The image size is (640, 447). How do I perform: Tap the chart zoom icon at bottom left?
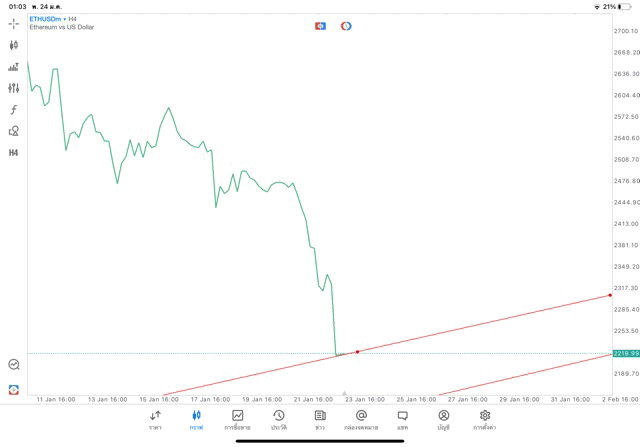point(14,365)
